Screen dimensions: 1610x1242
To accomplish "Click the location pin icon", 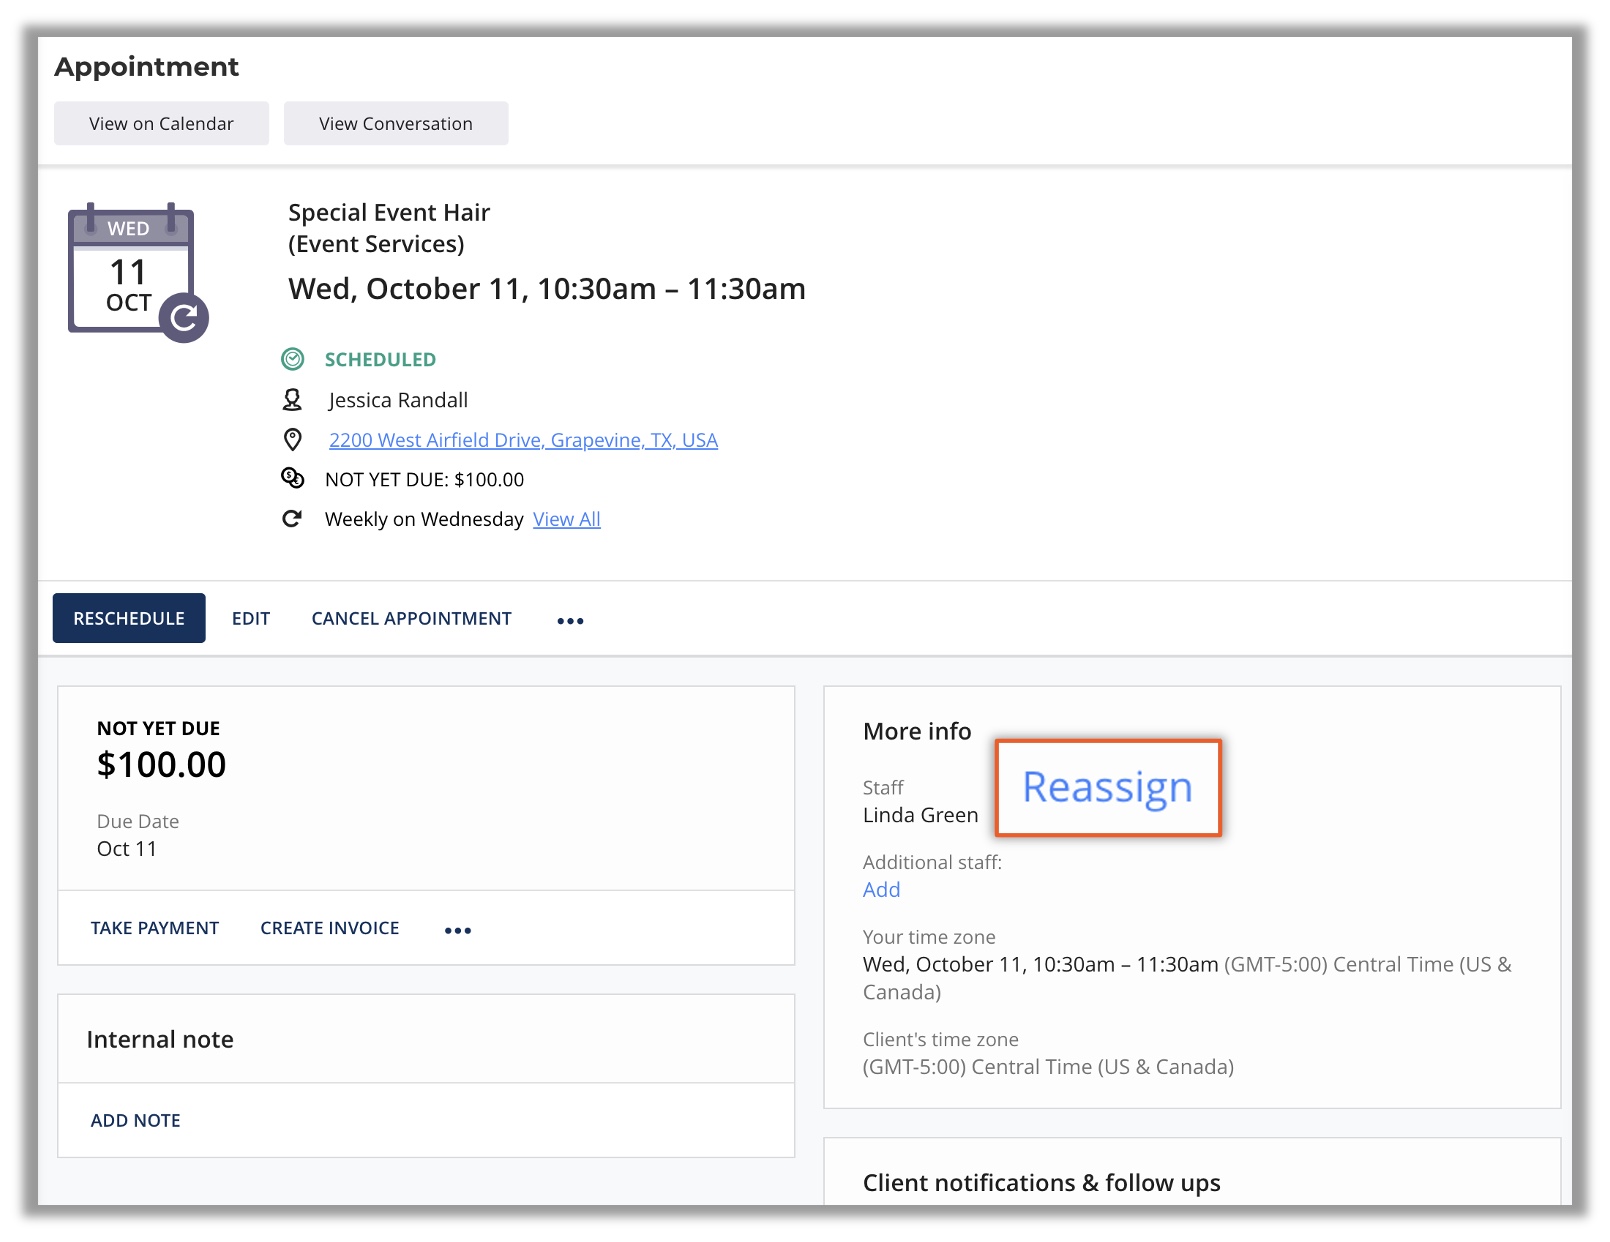I will tap(292, 439).
